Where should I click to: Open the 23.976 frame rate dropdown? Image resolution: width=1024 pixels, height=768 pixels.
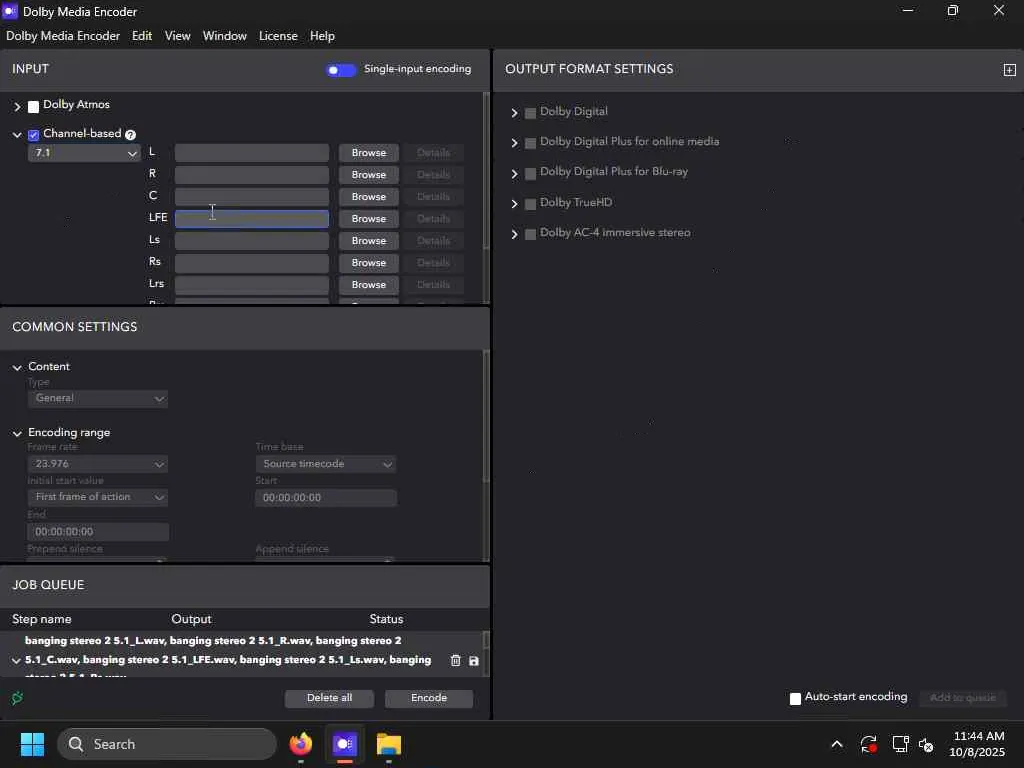[x=98, y=464]
